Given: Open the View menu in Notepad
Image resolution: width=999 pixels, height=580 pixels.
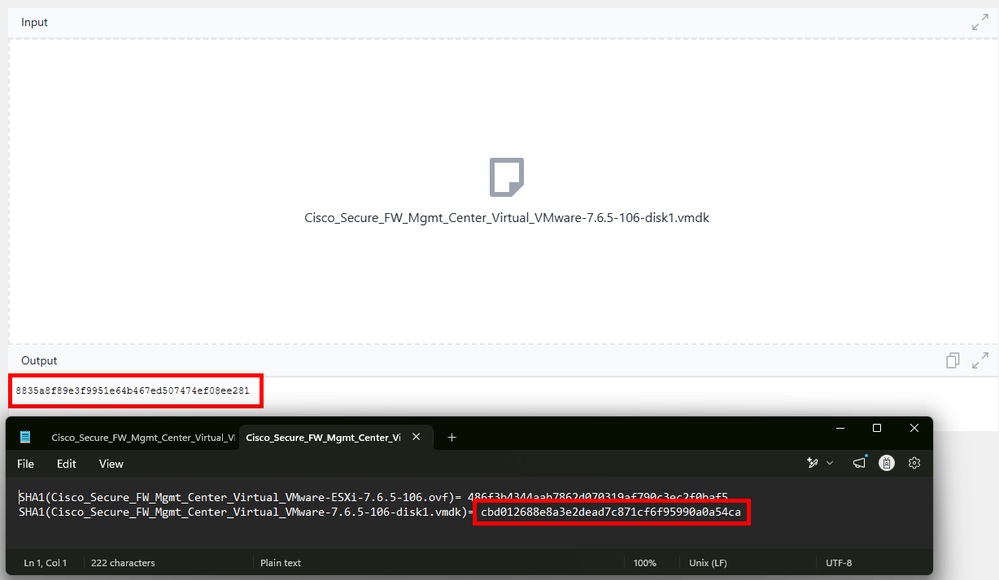Looking at the screenshot, I should [x=111, y=464].
